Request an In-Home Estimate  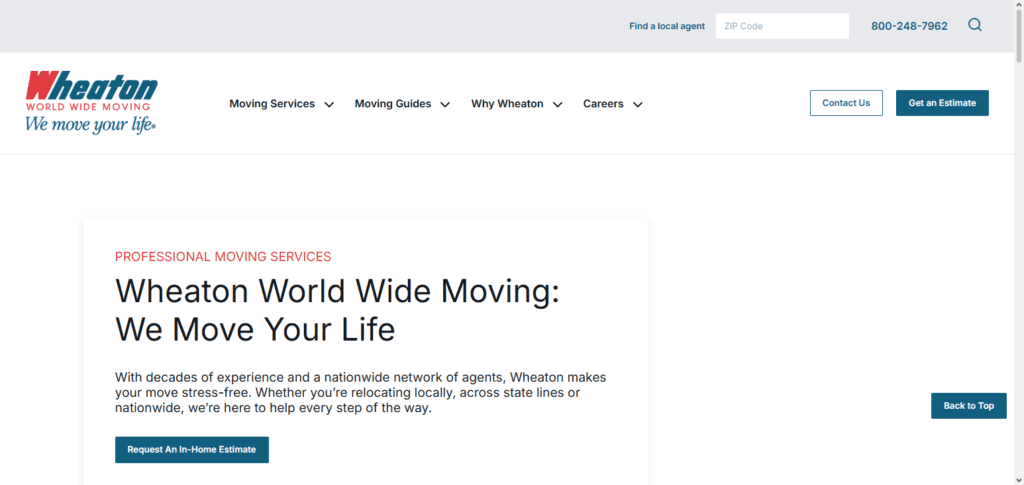(191, 450)
